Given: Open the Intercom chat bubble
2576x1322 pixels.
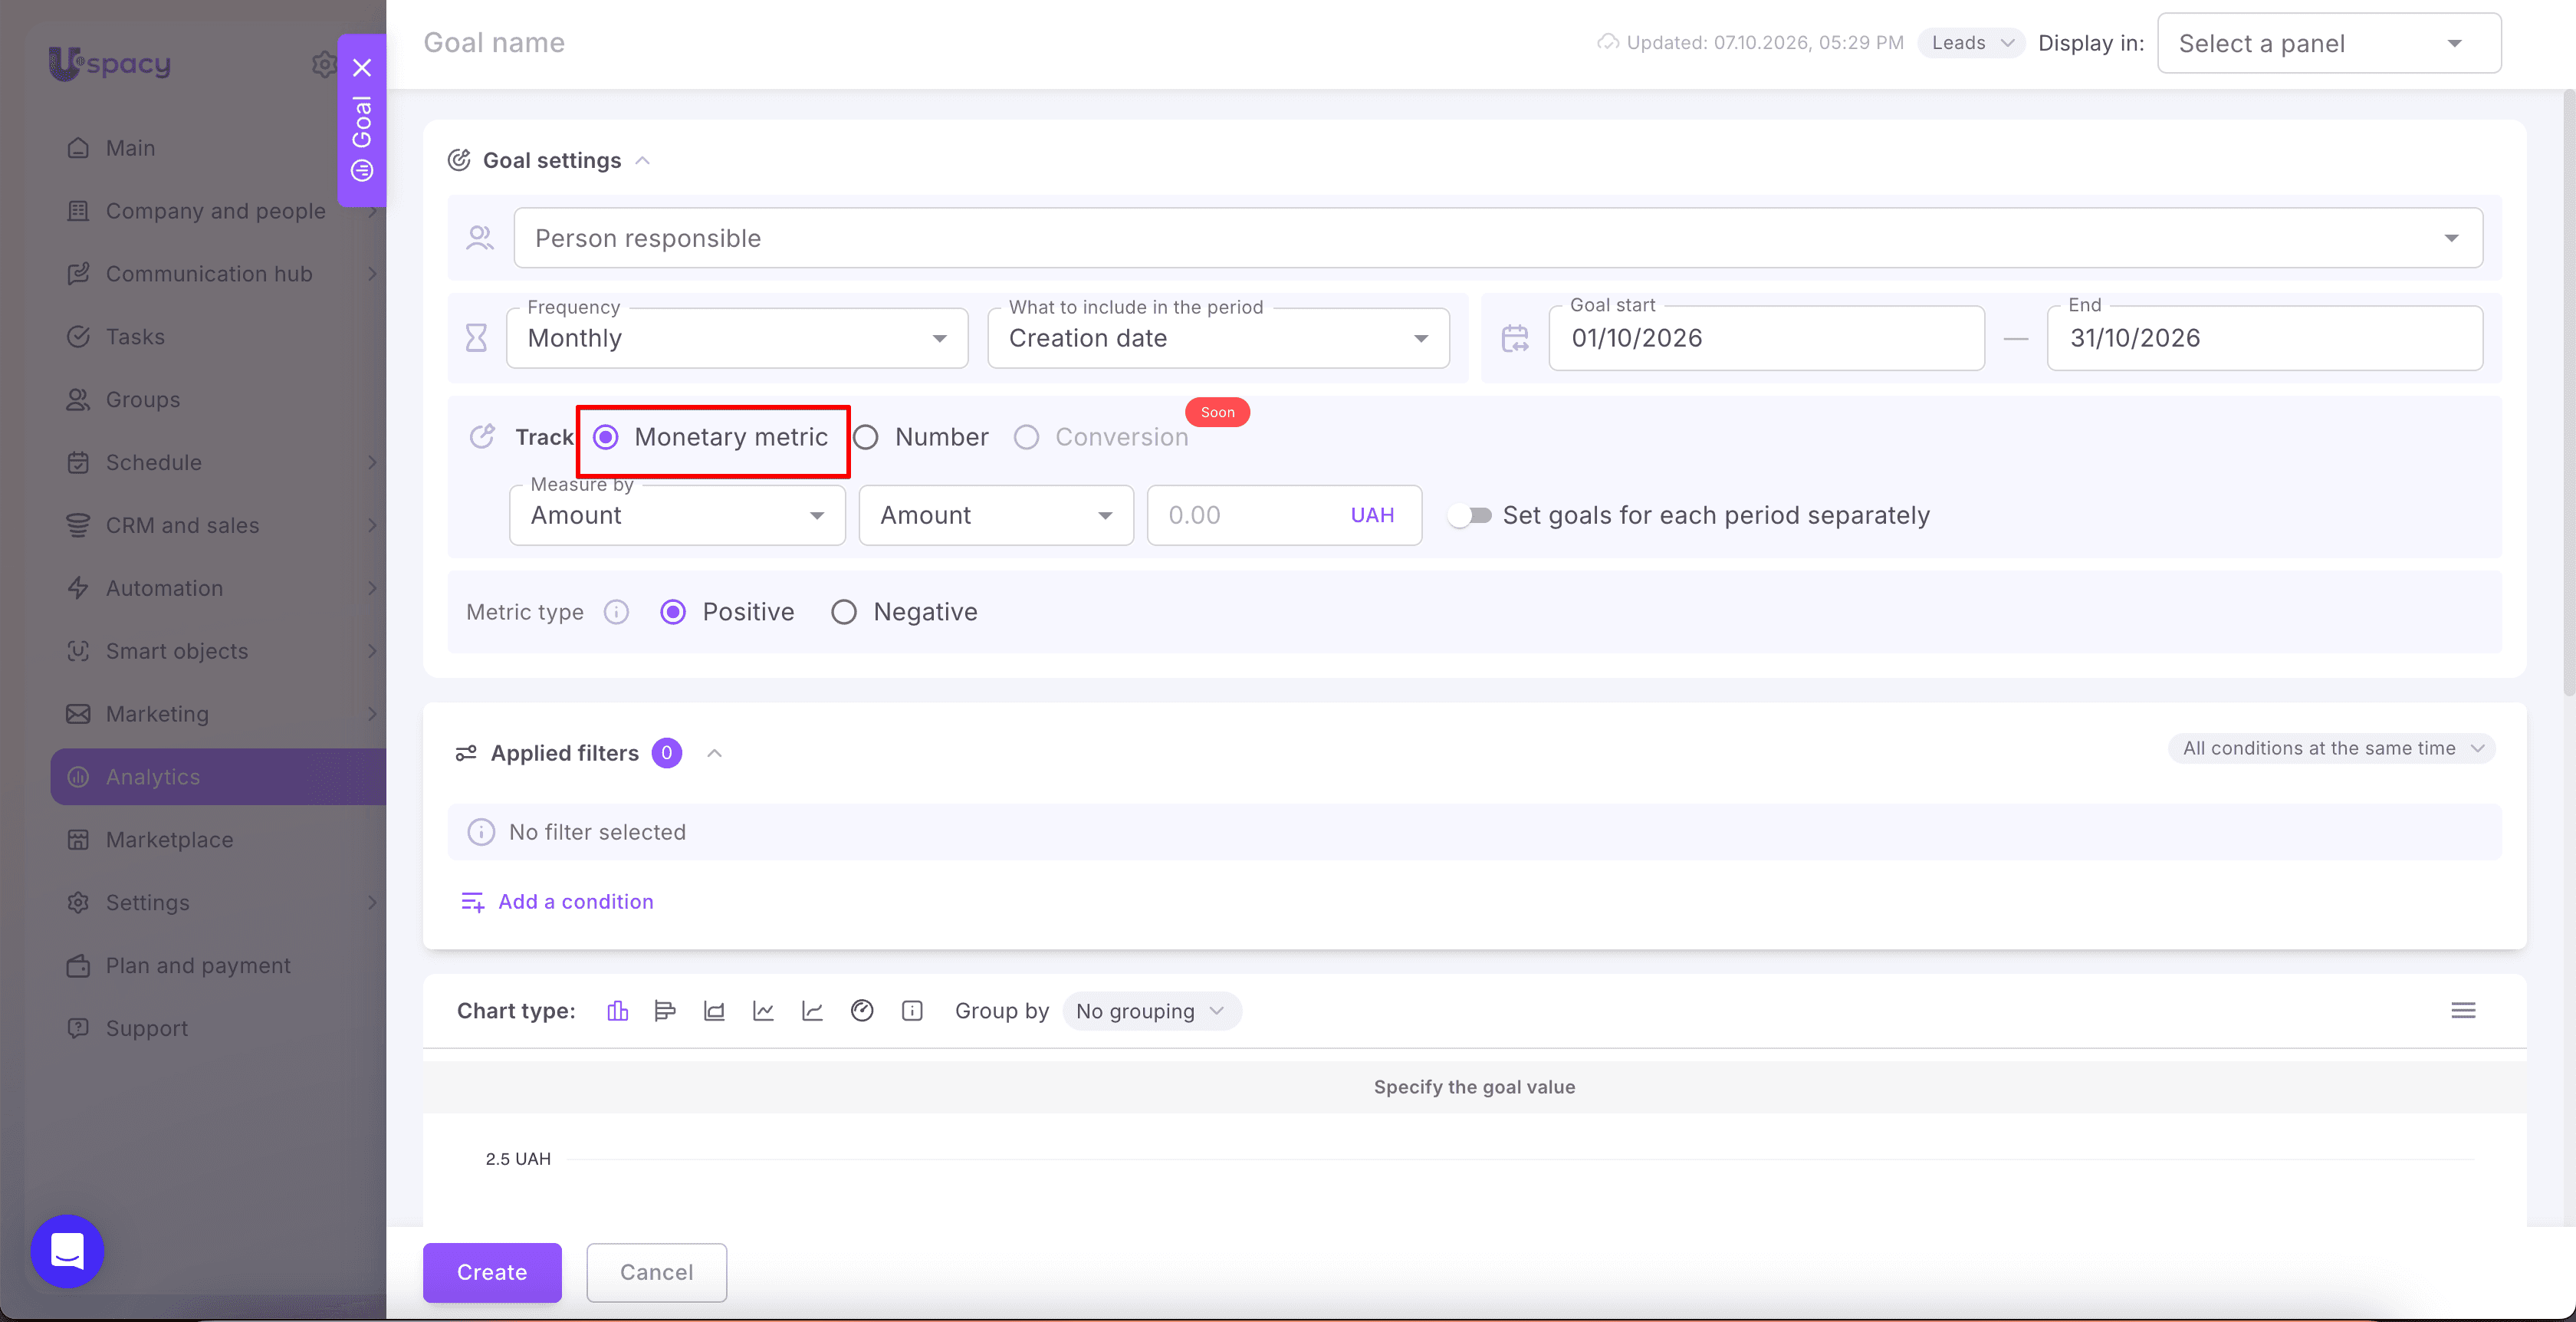Looking at the screenshot, I should (x=67, y=1251).
